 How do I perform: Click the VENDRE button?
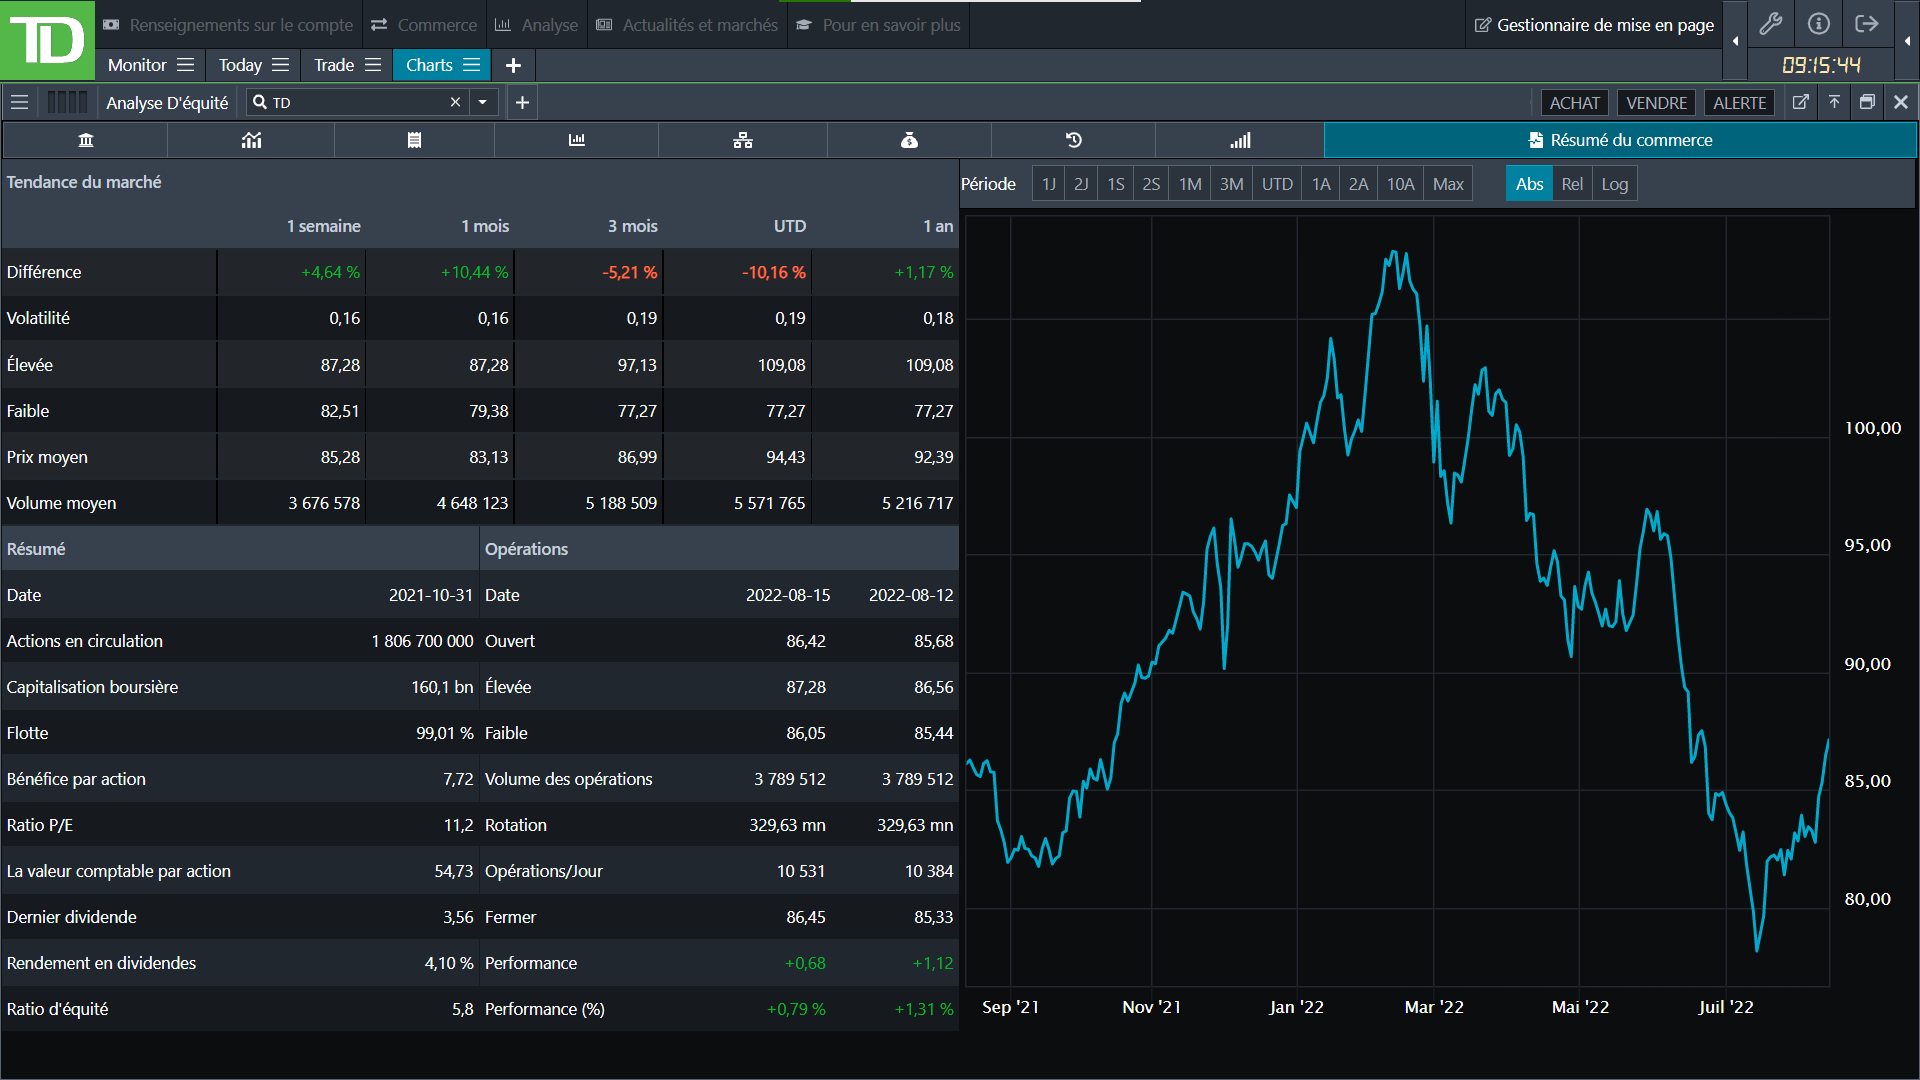(1656, 103)
